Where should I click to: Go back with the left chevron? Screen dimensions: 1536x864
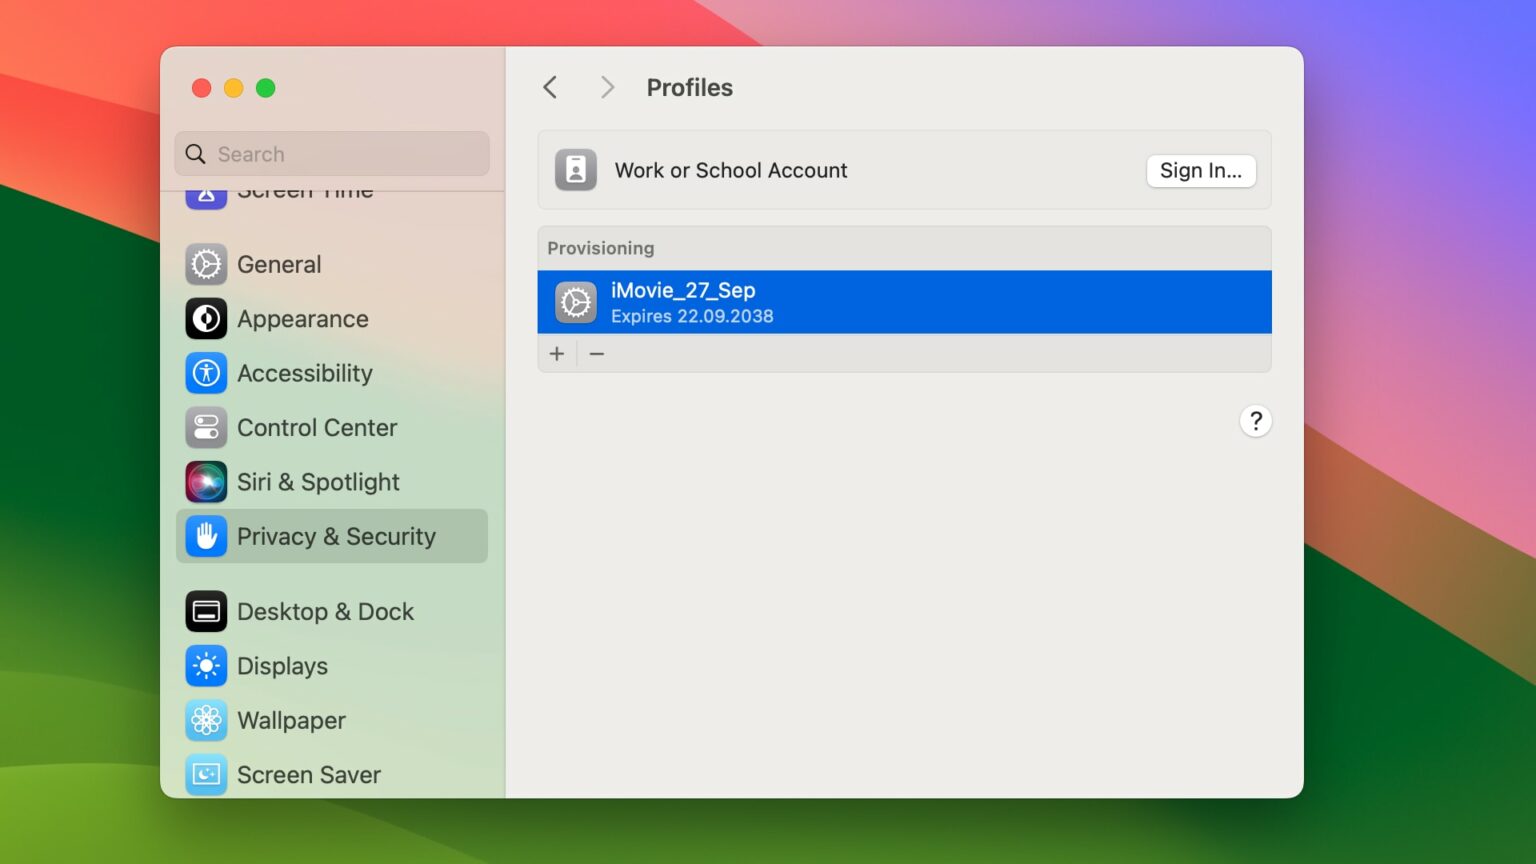(x=550, y=88)
